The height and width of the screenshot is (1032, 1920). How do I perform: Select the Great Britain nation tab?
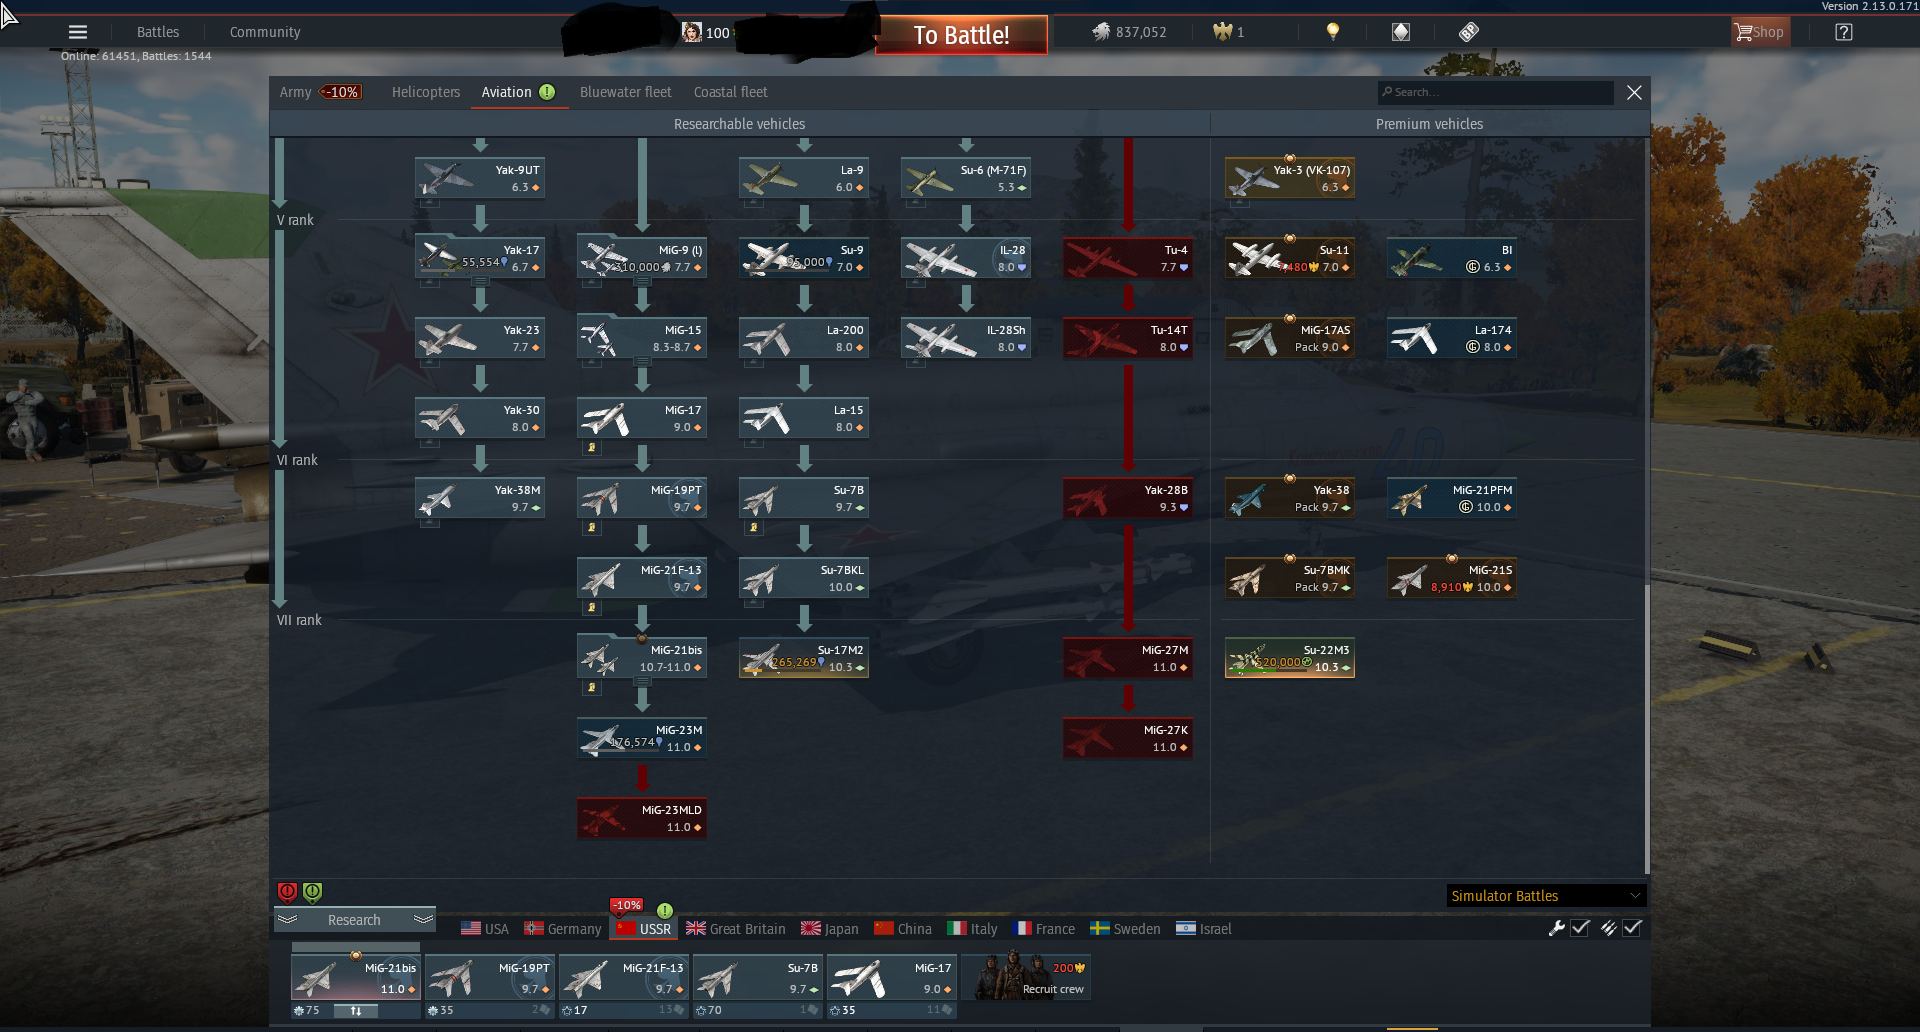(736, 929)
